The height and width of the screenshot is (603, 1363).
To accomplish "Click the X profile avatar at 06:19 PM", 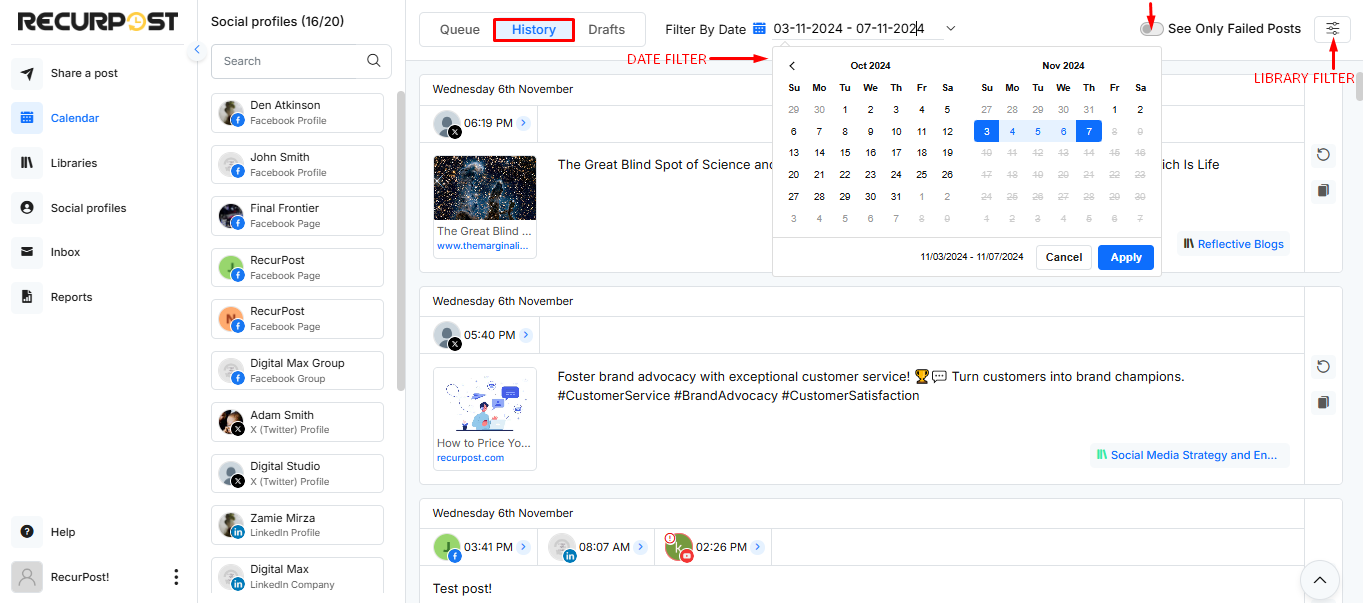I will (447, 124).
